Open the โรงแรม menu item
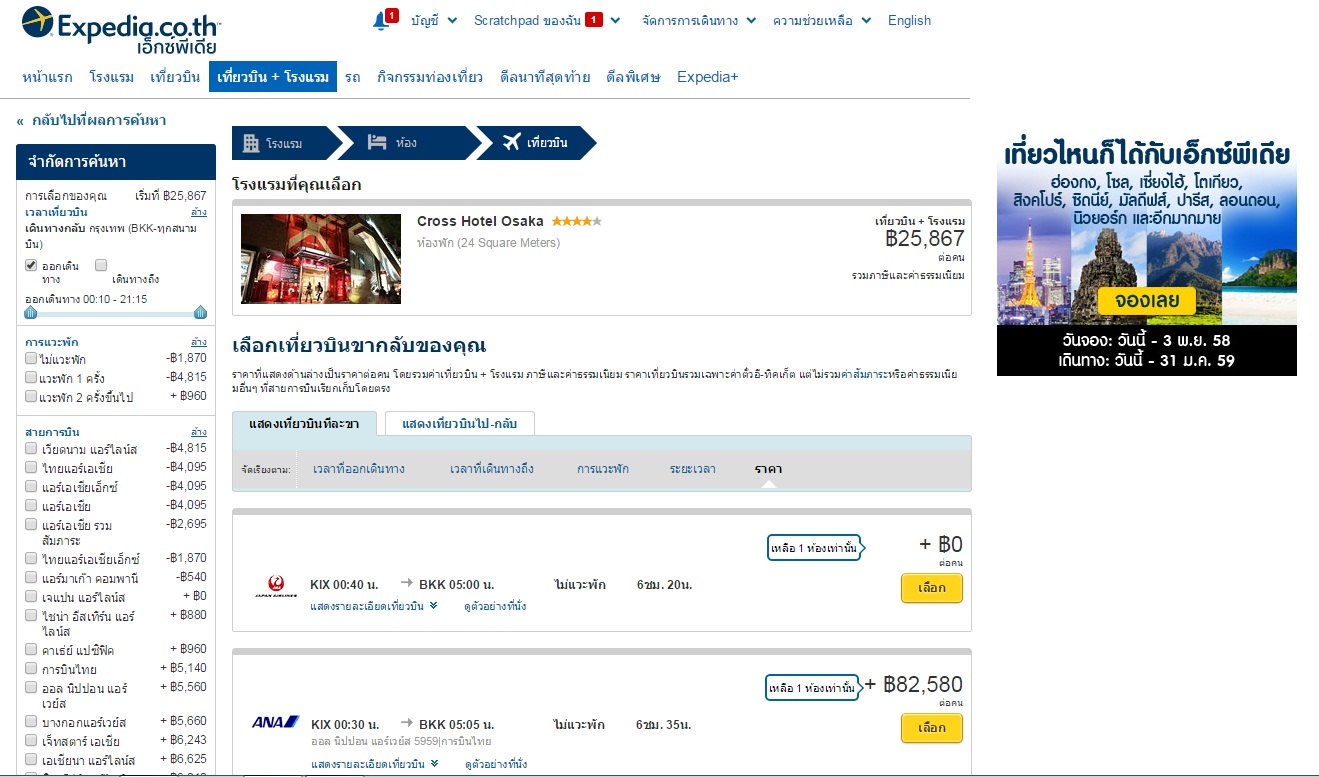Screen dimensions: 1319x777 pyautogui.click(x=112, y=77)
